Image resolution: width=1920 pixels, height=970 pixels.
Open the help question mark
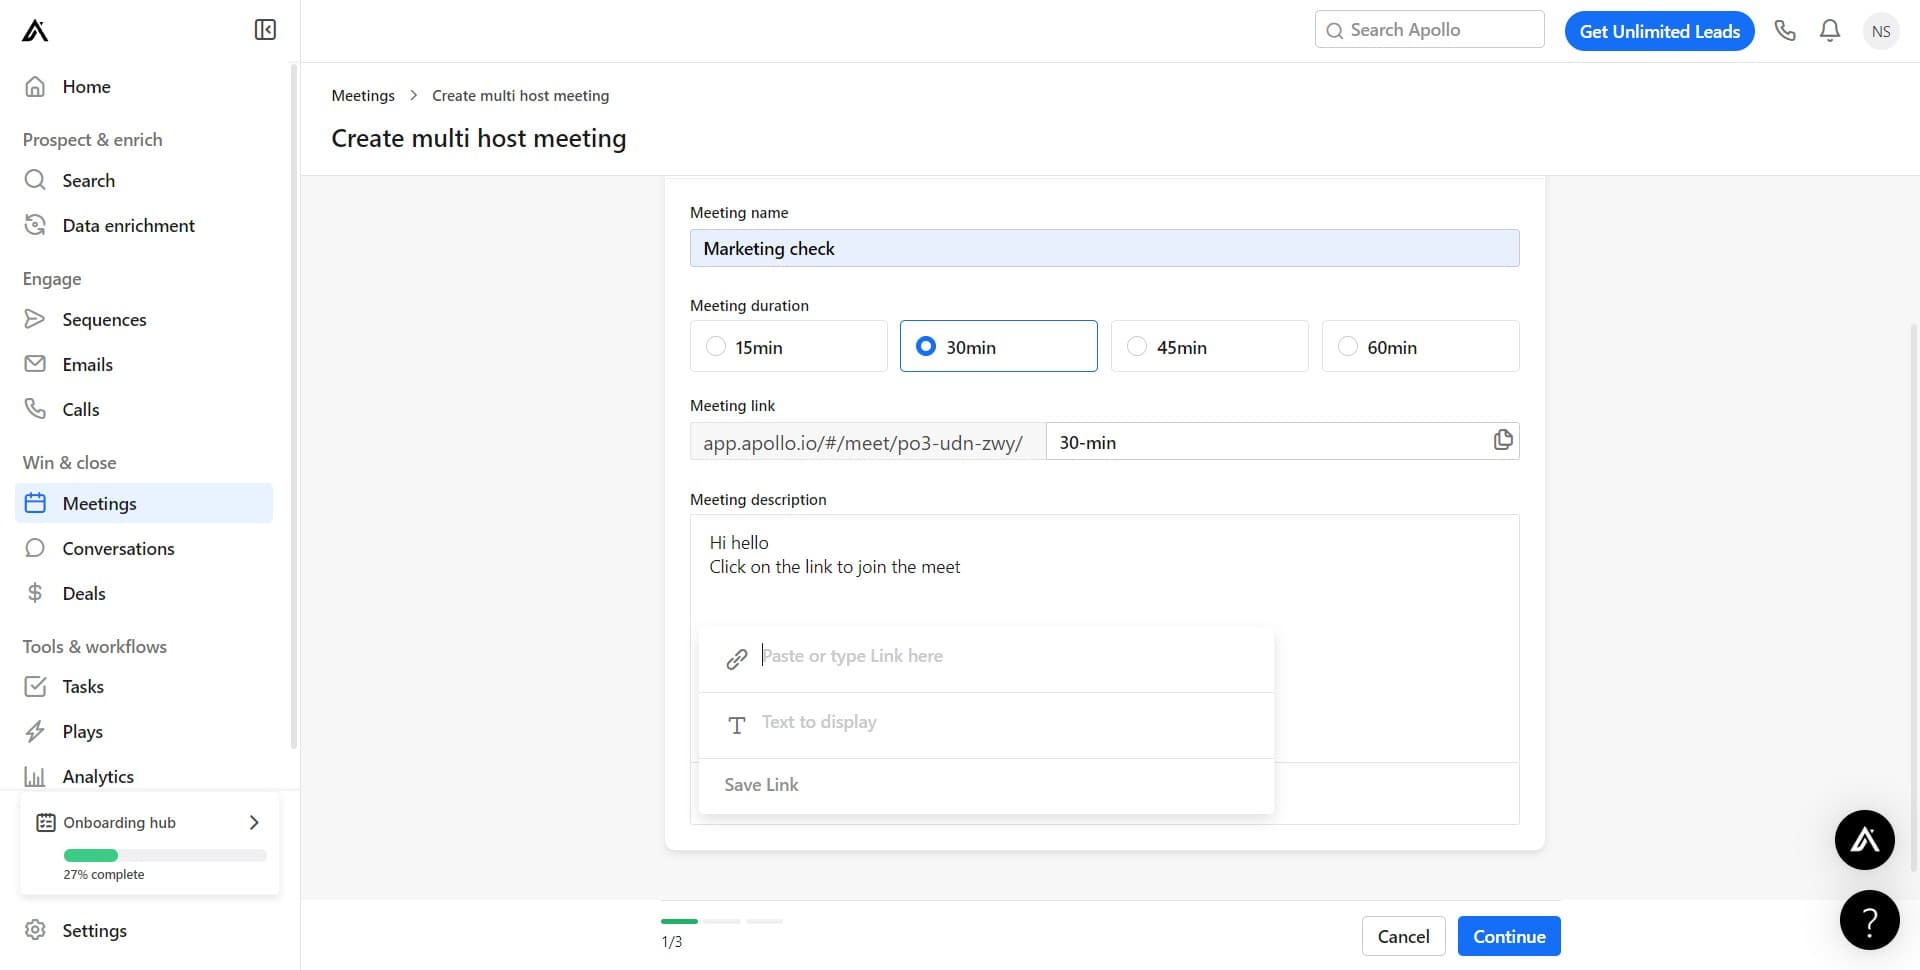(x=1869, y=920)
